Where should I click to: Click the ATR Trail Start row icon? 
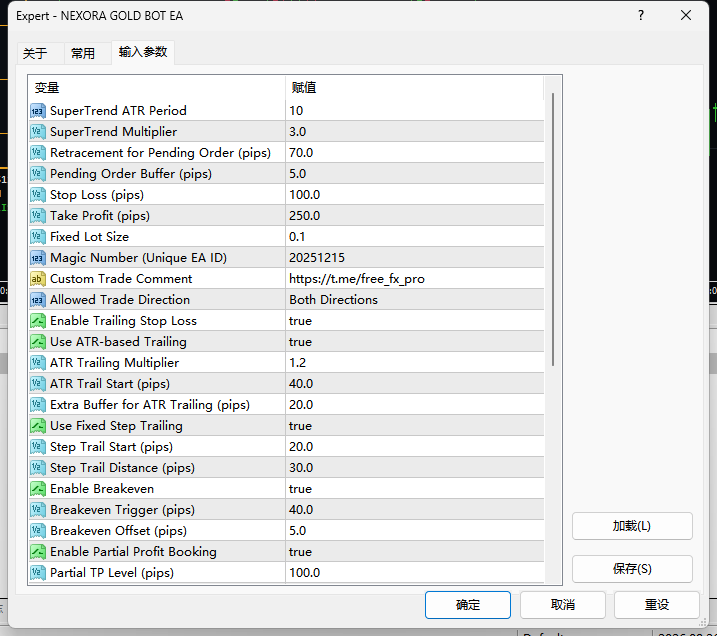(x=38, y=384)
